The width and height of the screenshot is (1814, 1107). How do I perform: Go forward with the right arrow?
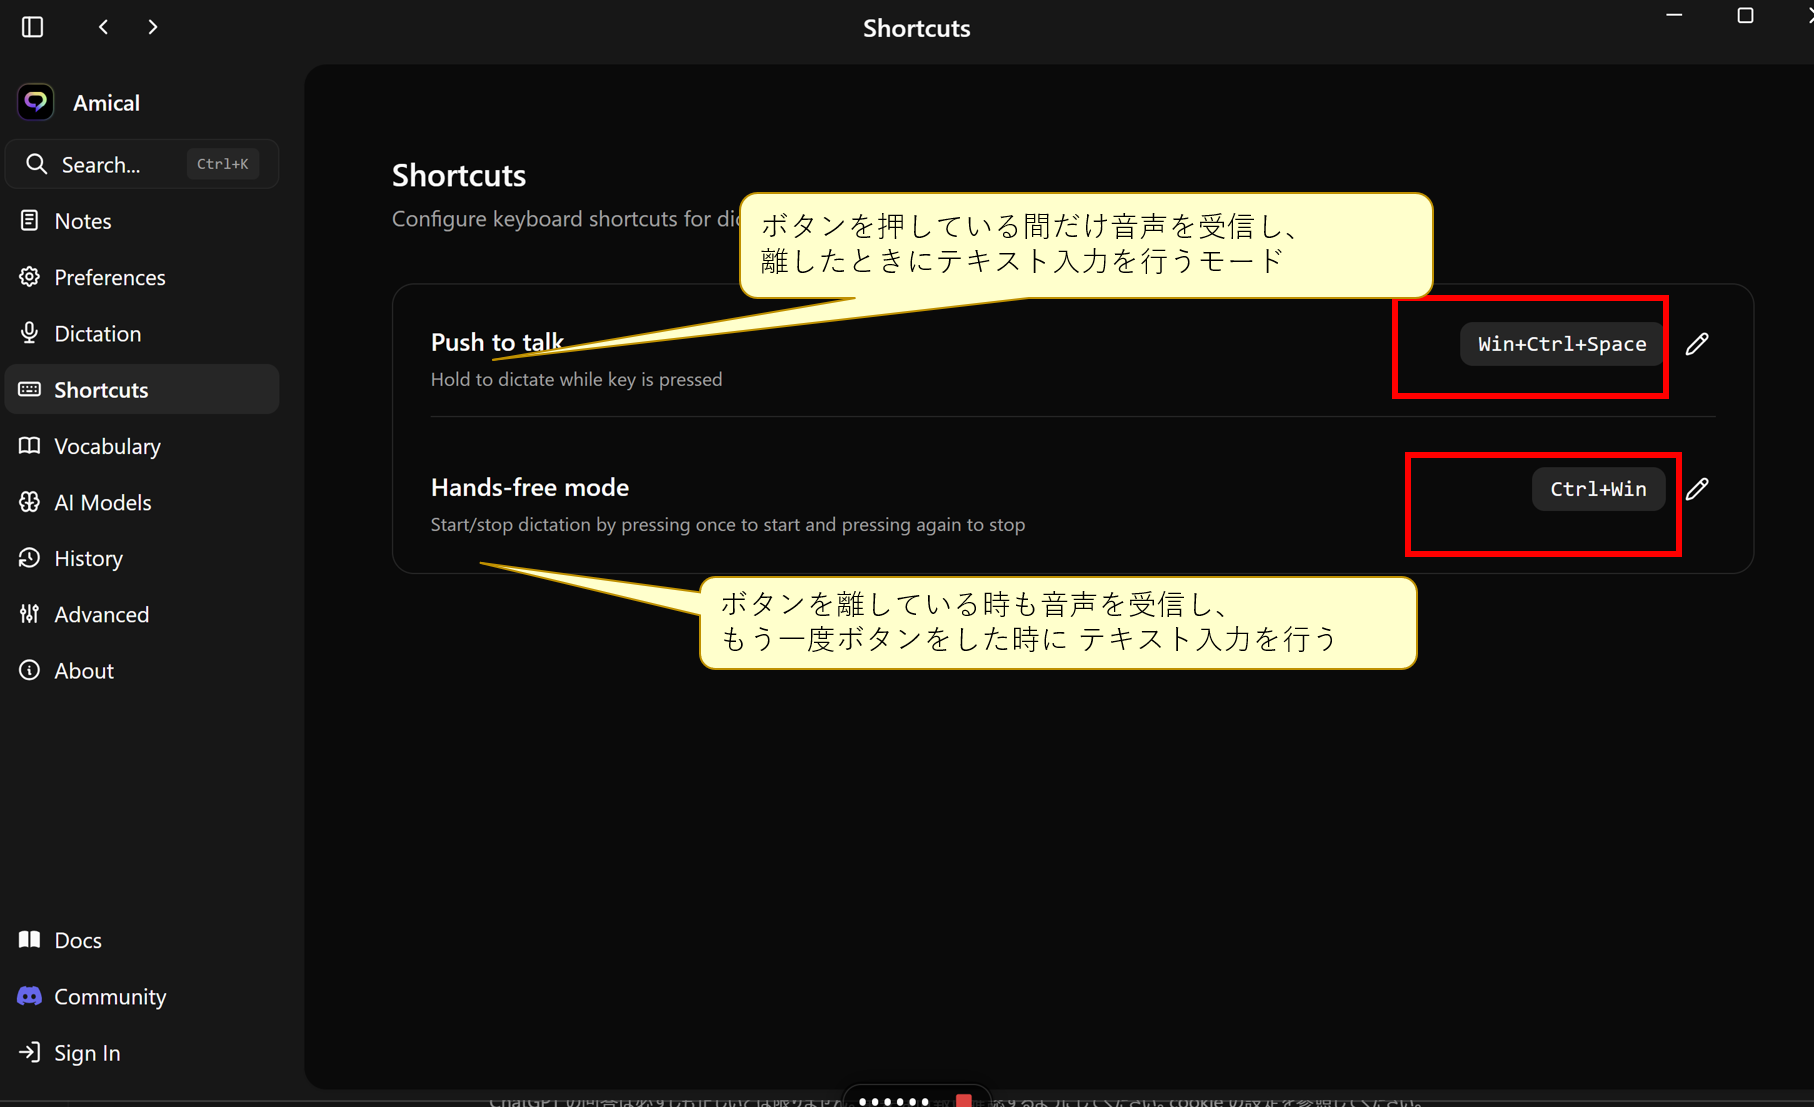(x=153, y=27)
